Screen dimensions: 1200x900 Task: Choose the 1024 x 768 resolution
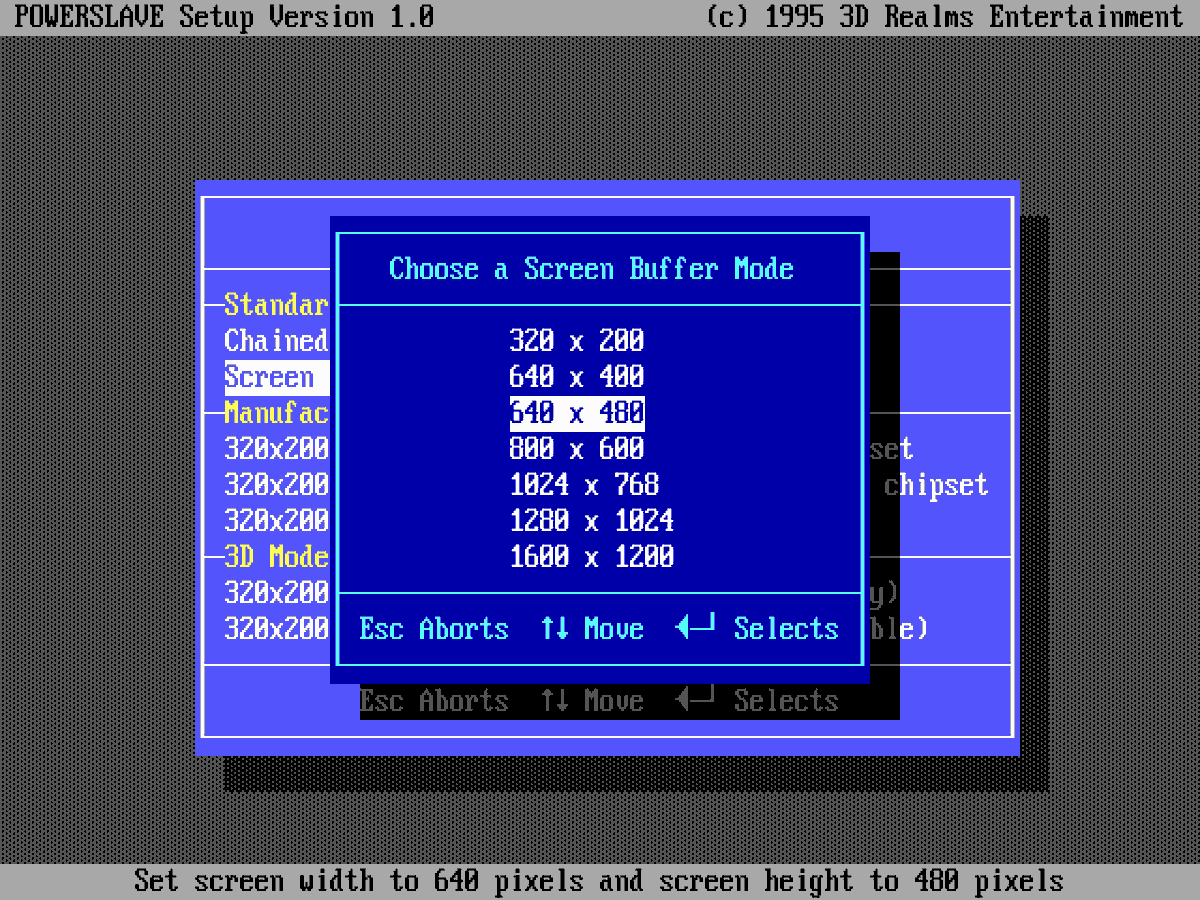[x=585, y=485]
